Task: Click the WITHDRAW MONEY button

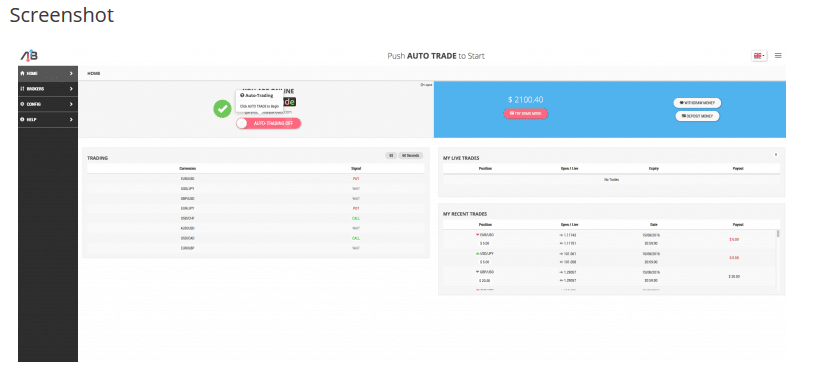Action: 697,103
